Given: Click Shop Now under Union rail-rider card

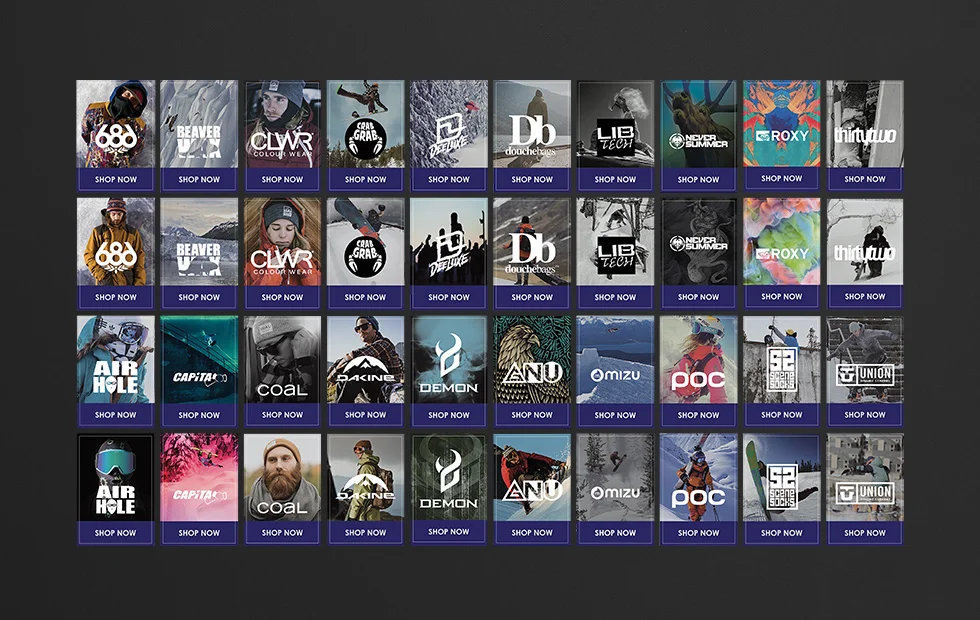Looking at the screenshot, I should point(865,415).
